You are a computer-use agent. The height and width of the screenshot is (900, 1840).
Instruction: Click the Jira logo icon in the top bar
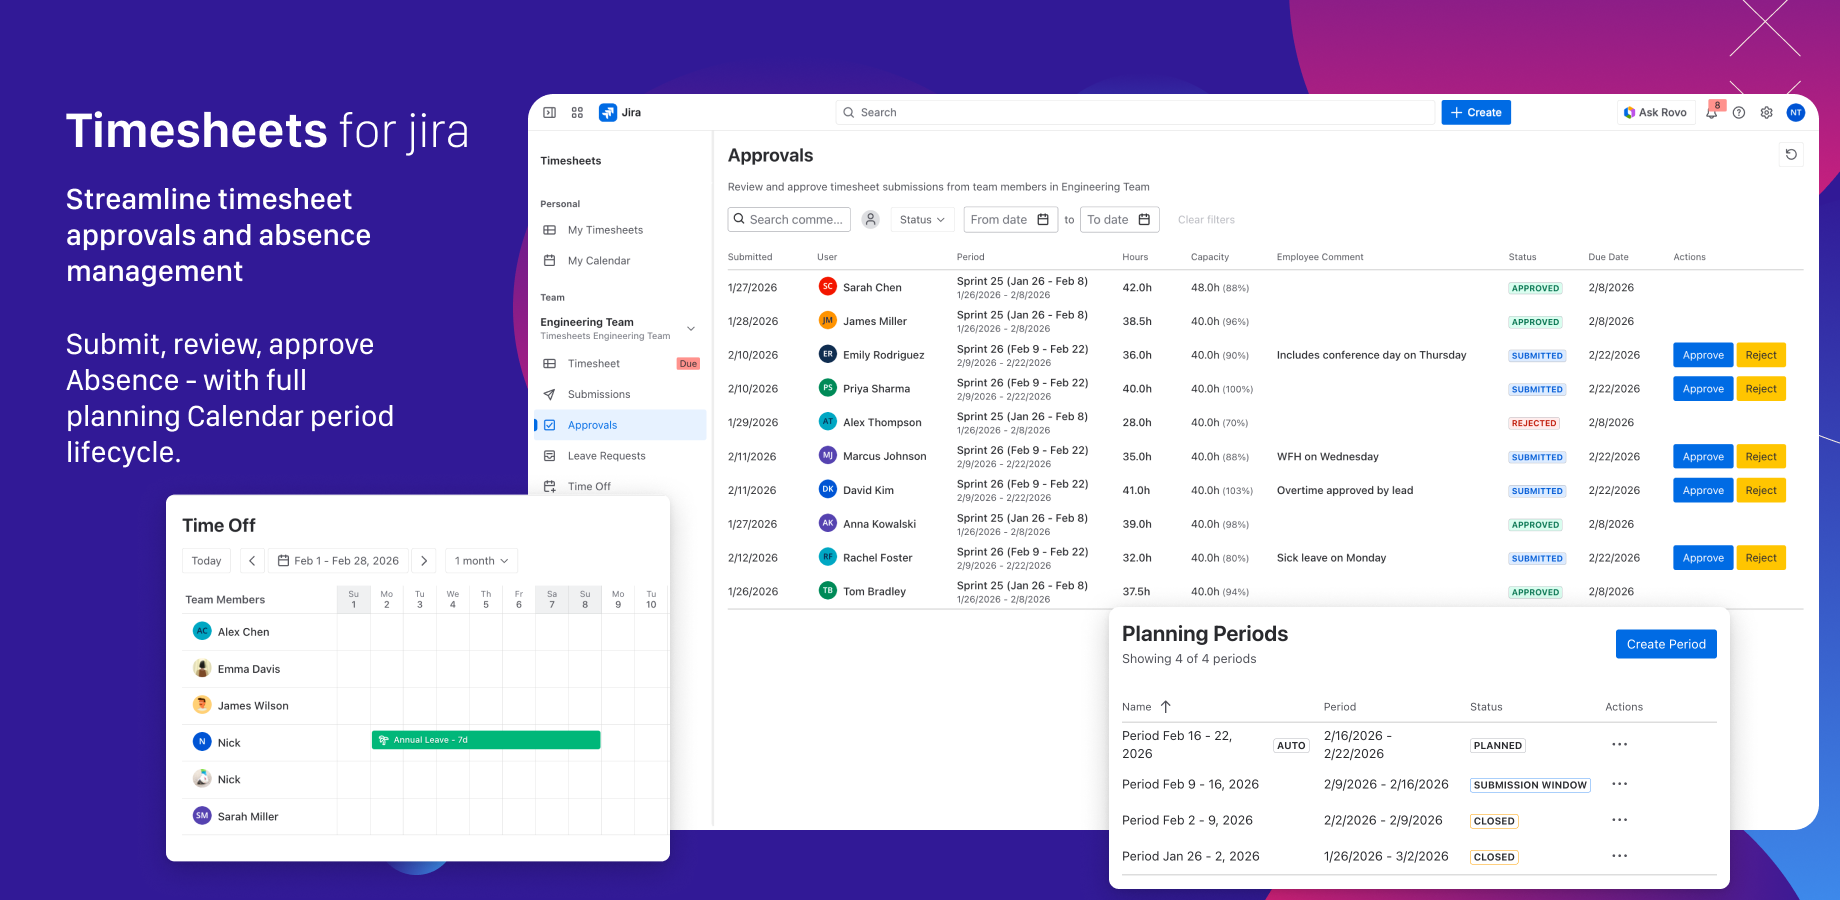pyautogui.click(x=608, y=112)
